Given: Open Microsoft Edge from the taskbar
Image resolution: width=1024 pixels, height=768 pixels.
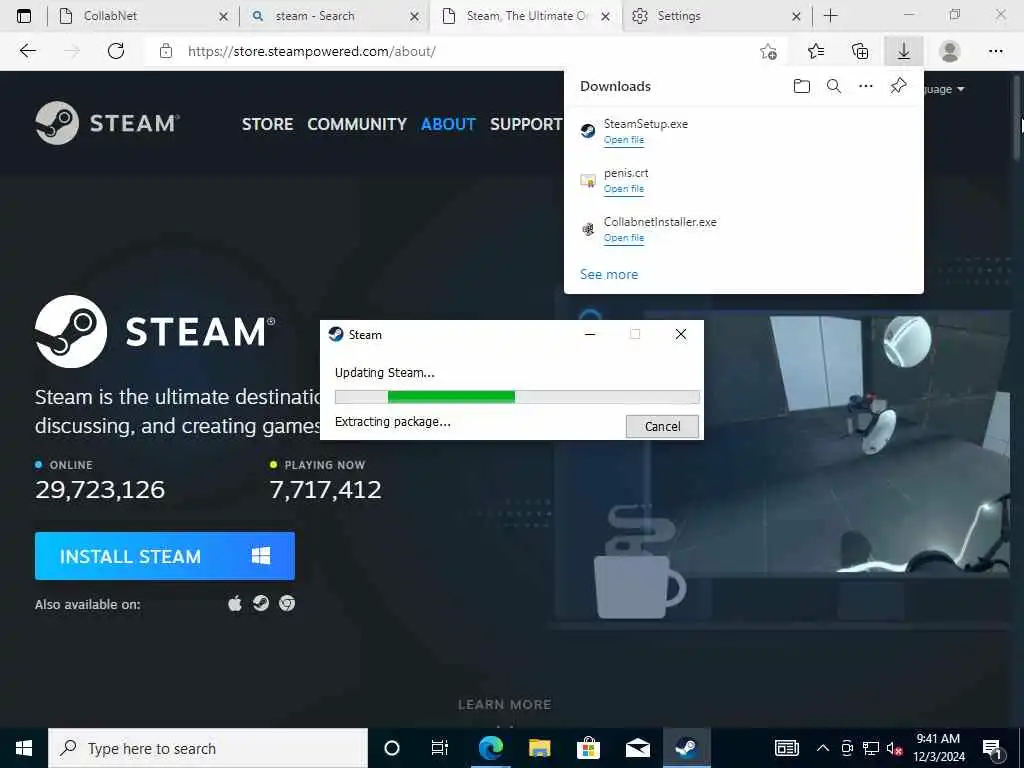Looking at the screenshot, I should 490,748.
